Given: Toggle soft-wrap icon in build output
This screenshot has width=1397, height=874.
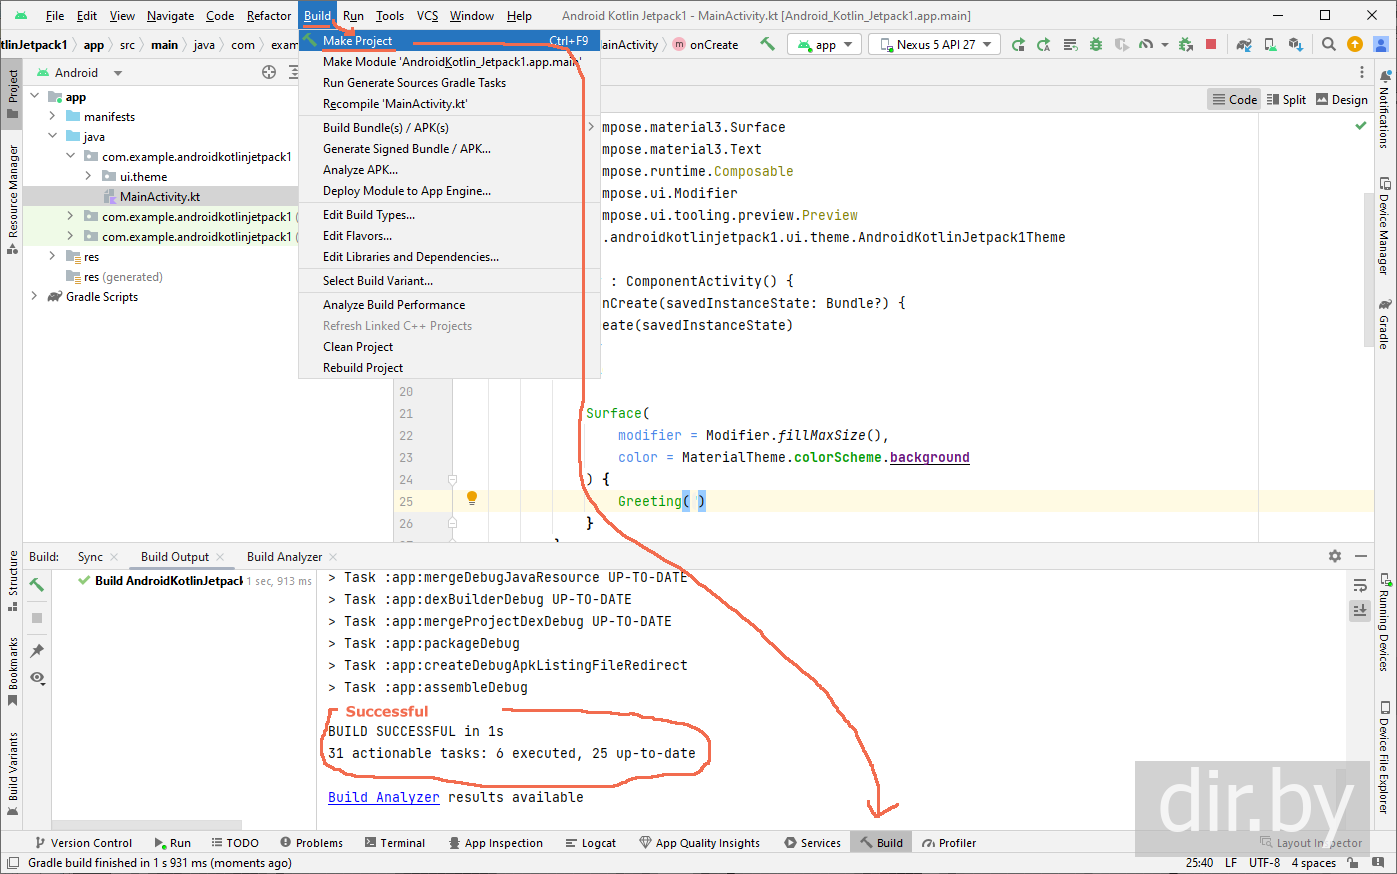Looking at the screenshot, I should (1360, 586).
